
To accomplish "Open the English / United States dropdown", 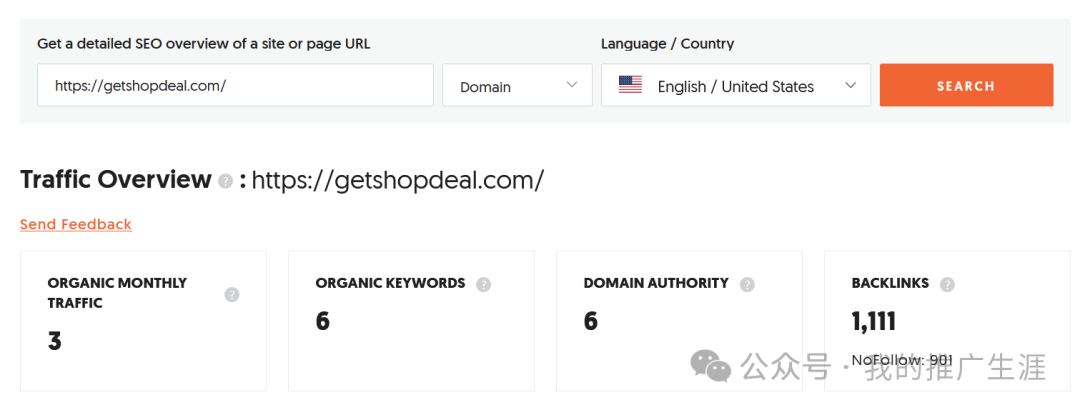I will coord(736,85).
